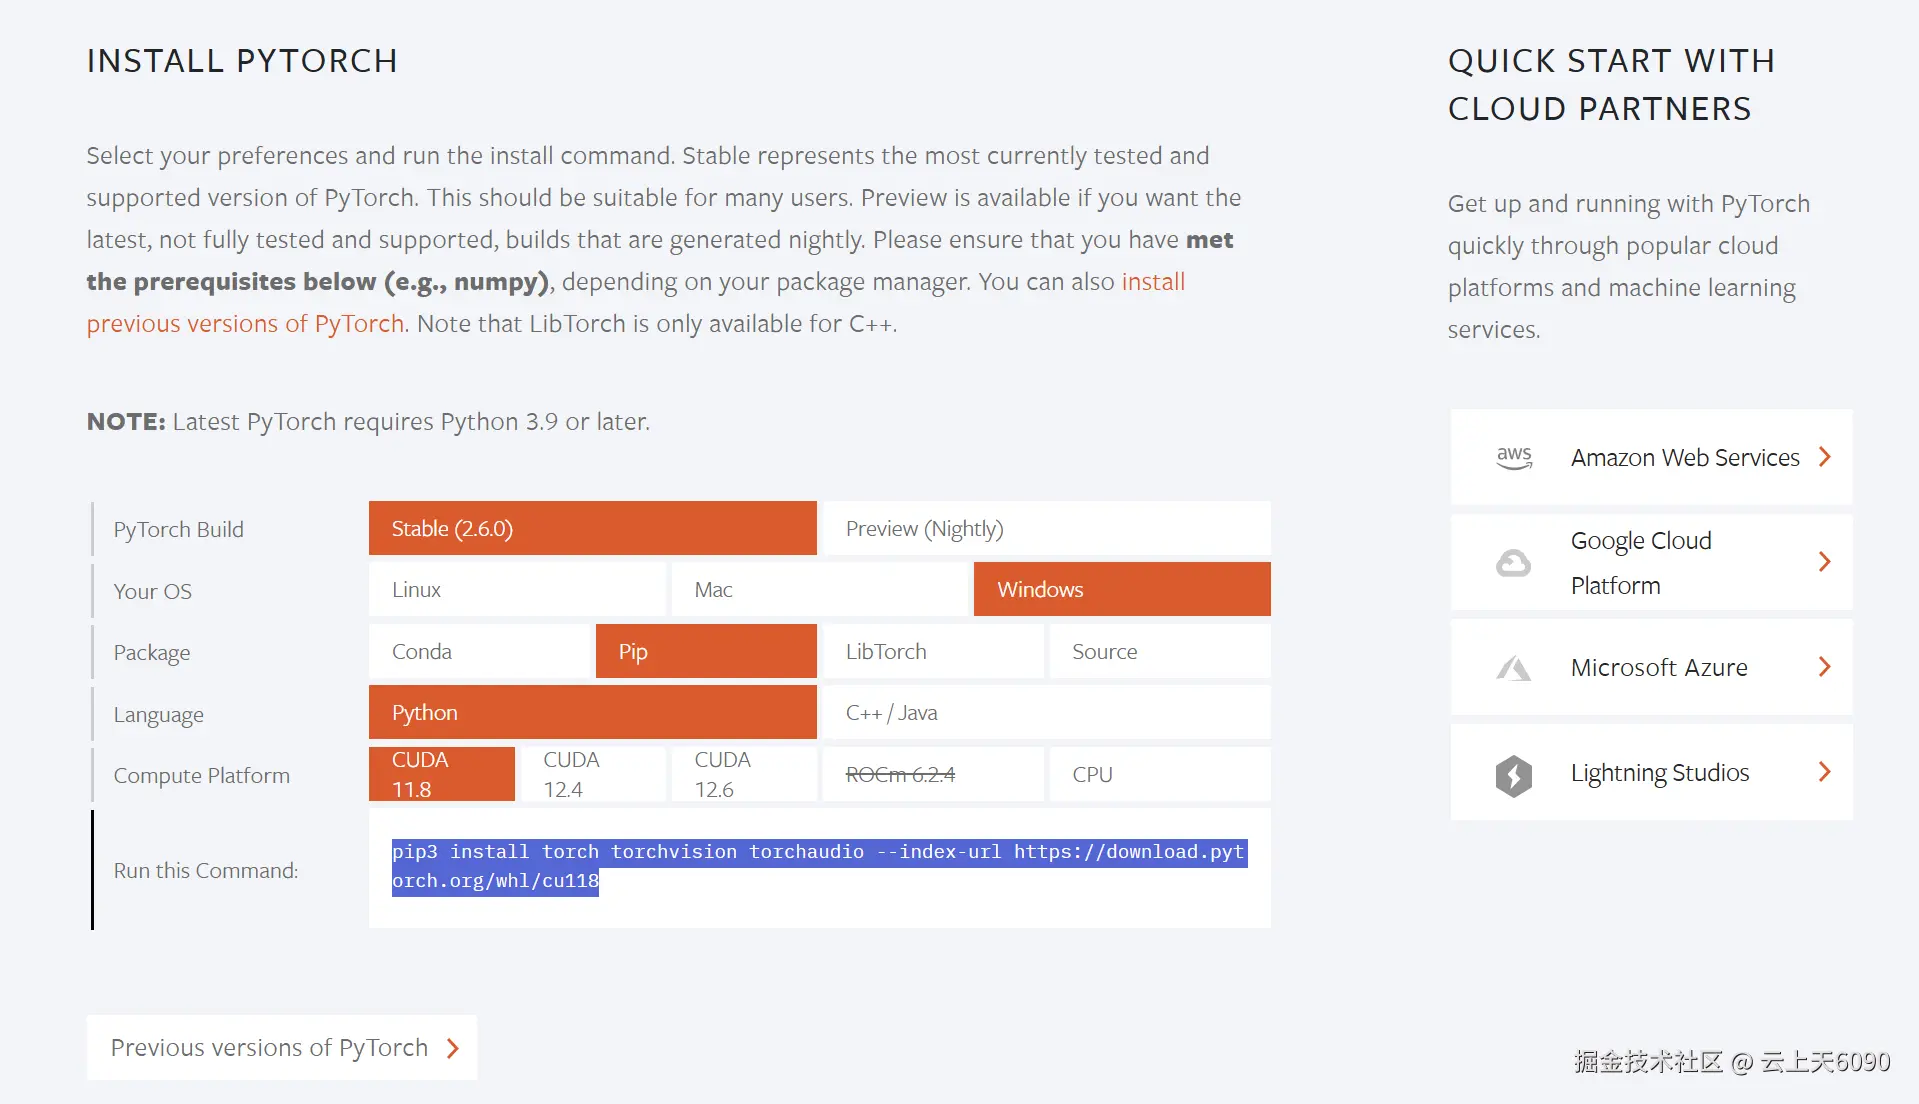The image size is (1919, 1104).
Task: Open Amazon Web Services chevron arrow
Action: (1825, 457)
